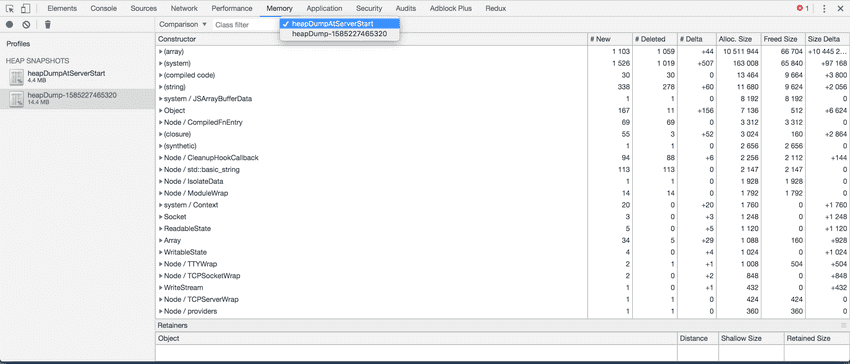
Task: Sort by the # New column header
Action: pos(610,40)
